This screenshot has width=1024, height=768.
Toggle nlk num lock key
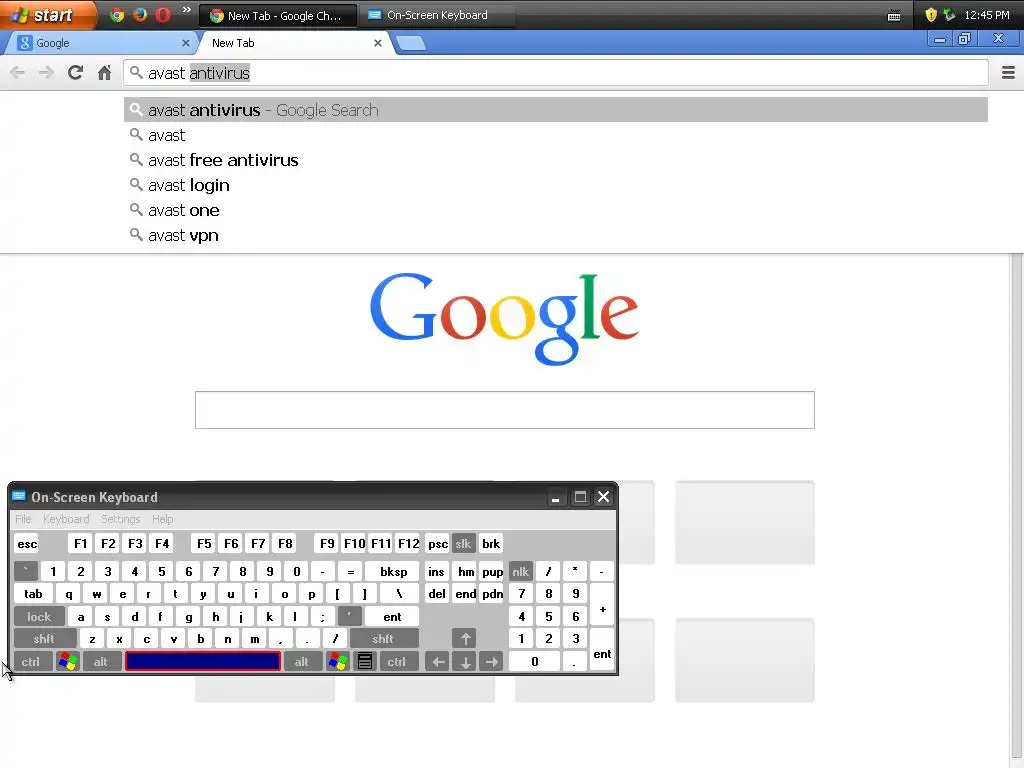click(520, 571)
